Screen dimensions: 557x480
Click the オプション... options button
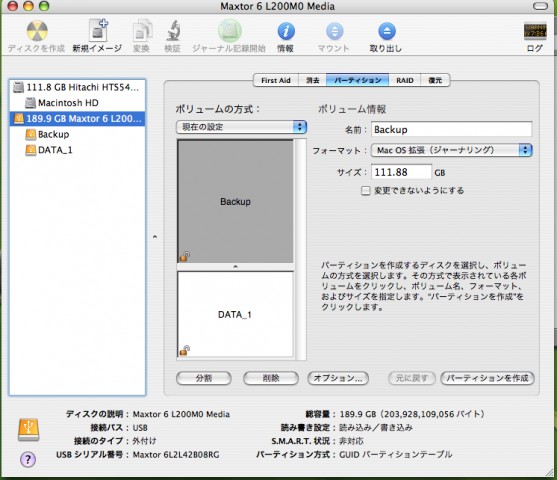point(338,378)
